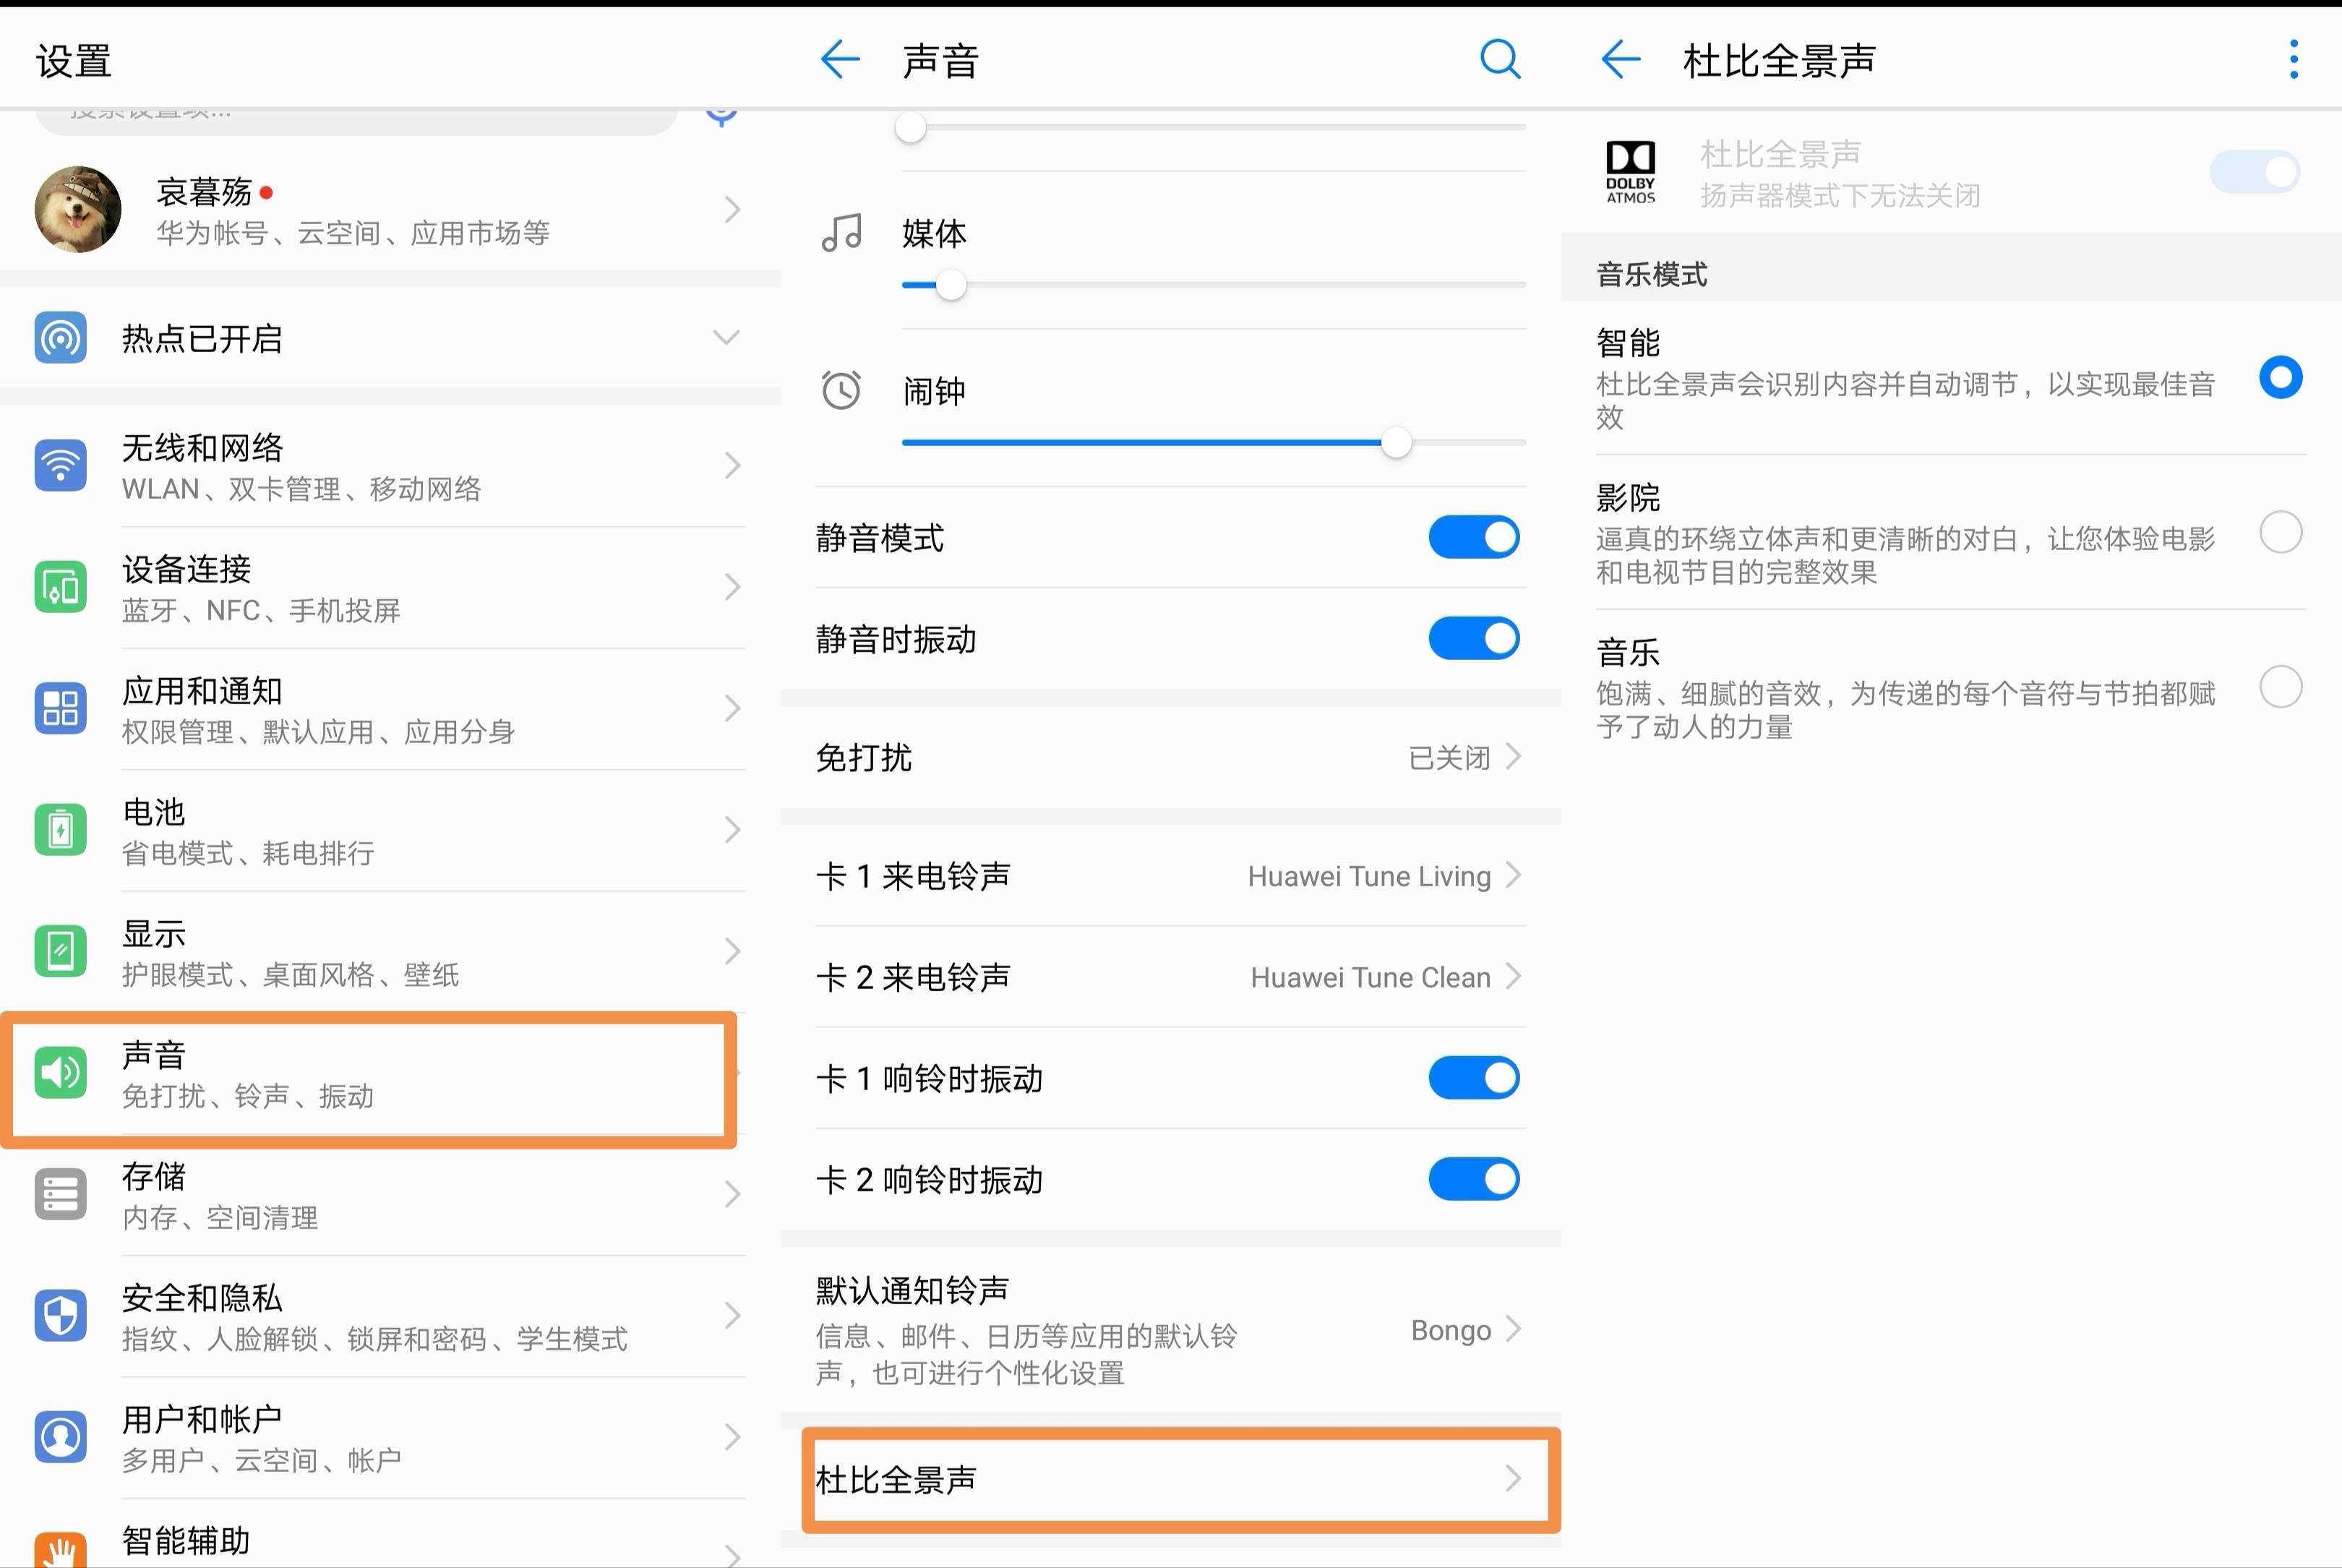Select the Battery settings icon
This screenshot has height=1568, width=2342.
[x=60, y=830]
